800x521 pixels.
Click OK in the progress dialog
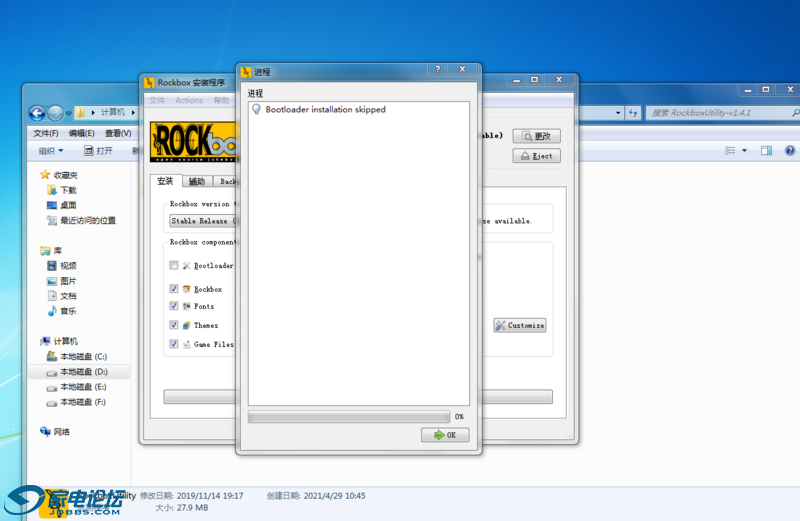pos(445,435)
